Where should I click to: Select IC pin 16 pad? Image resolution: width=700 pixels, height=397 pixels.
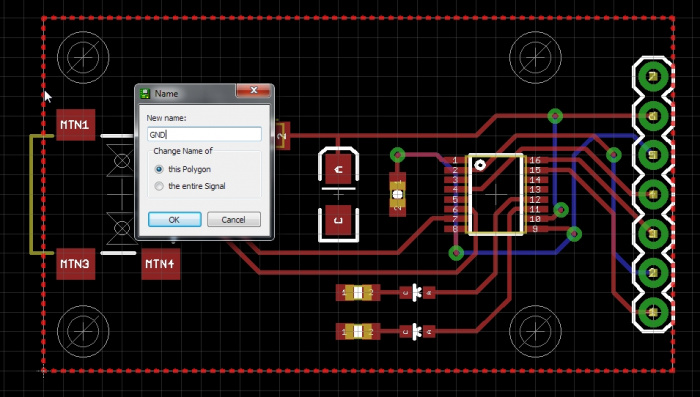click(x=535, y=160)
